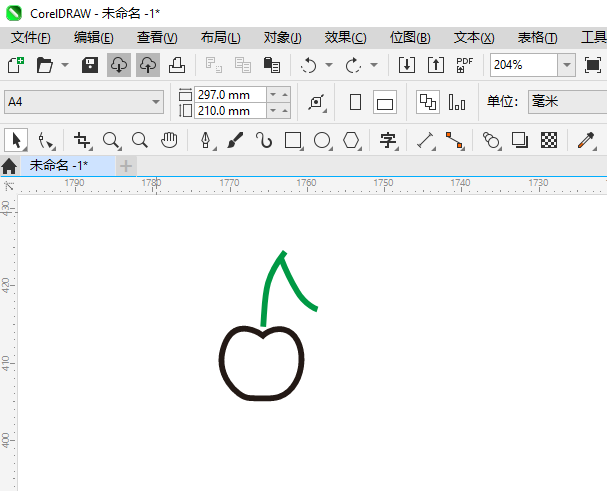
Task: Select the Rectangle tool
Action: 293,140
